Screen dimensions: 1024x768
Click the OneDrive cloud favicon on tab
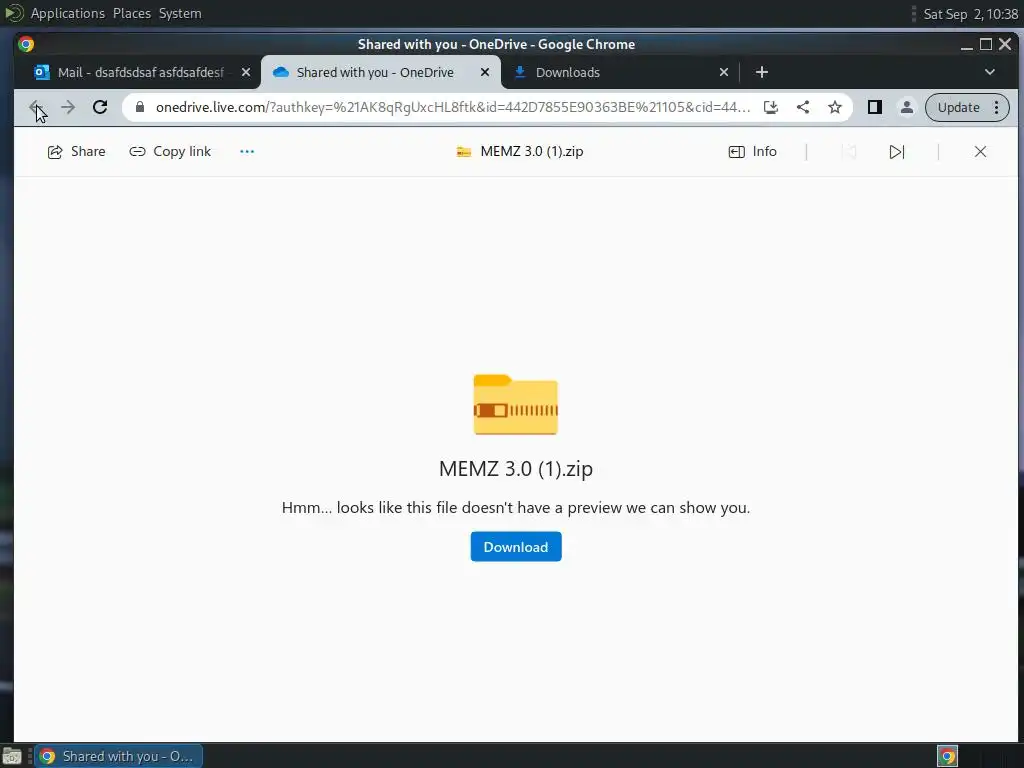(x=281, y=72)
